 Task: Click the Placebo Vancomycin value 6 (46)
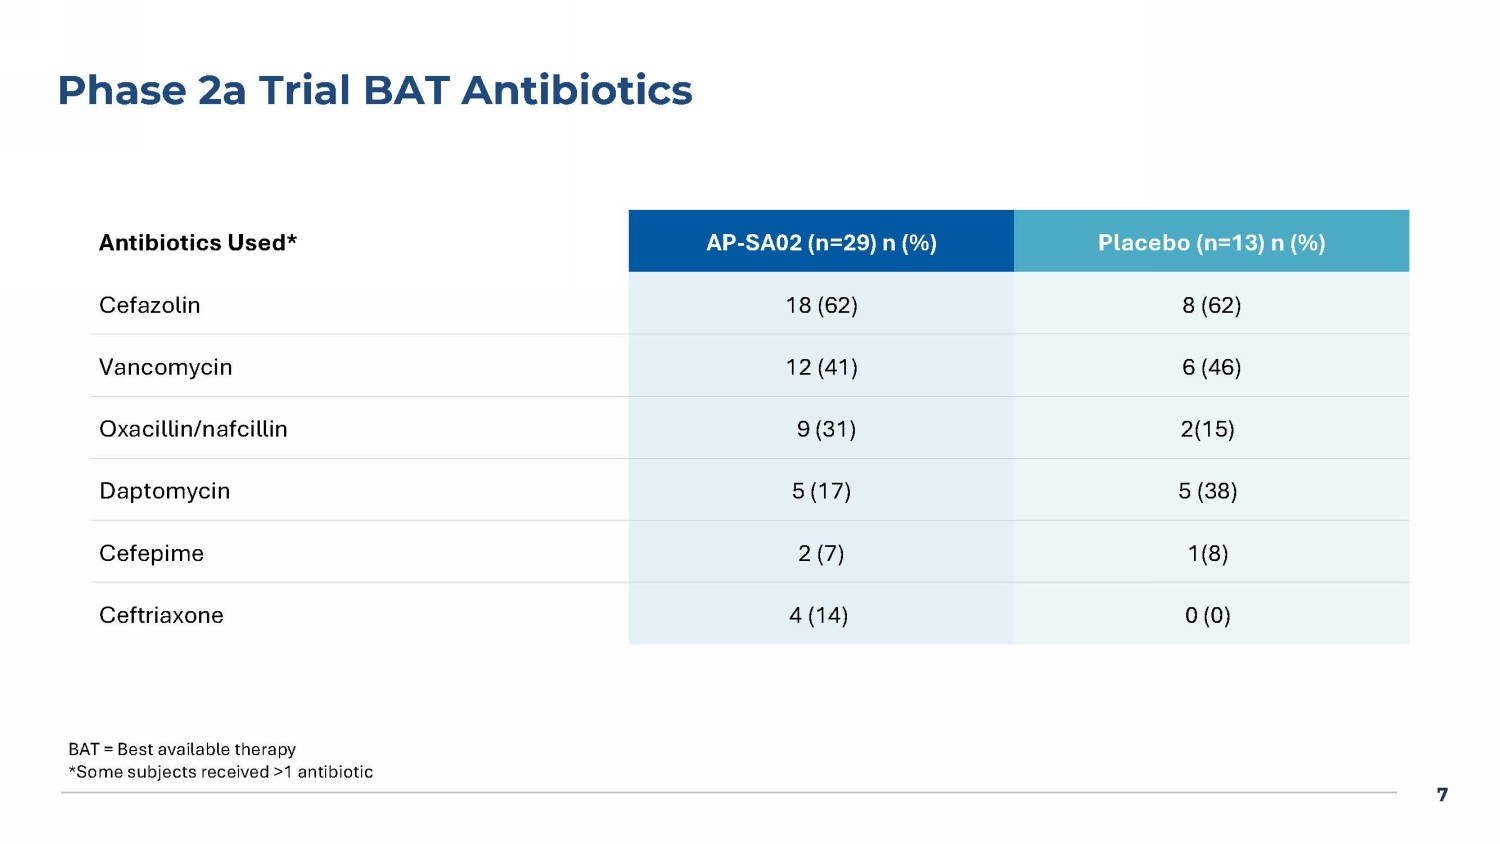pyautogui.click(x=1211, y=367)
